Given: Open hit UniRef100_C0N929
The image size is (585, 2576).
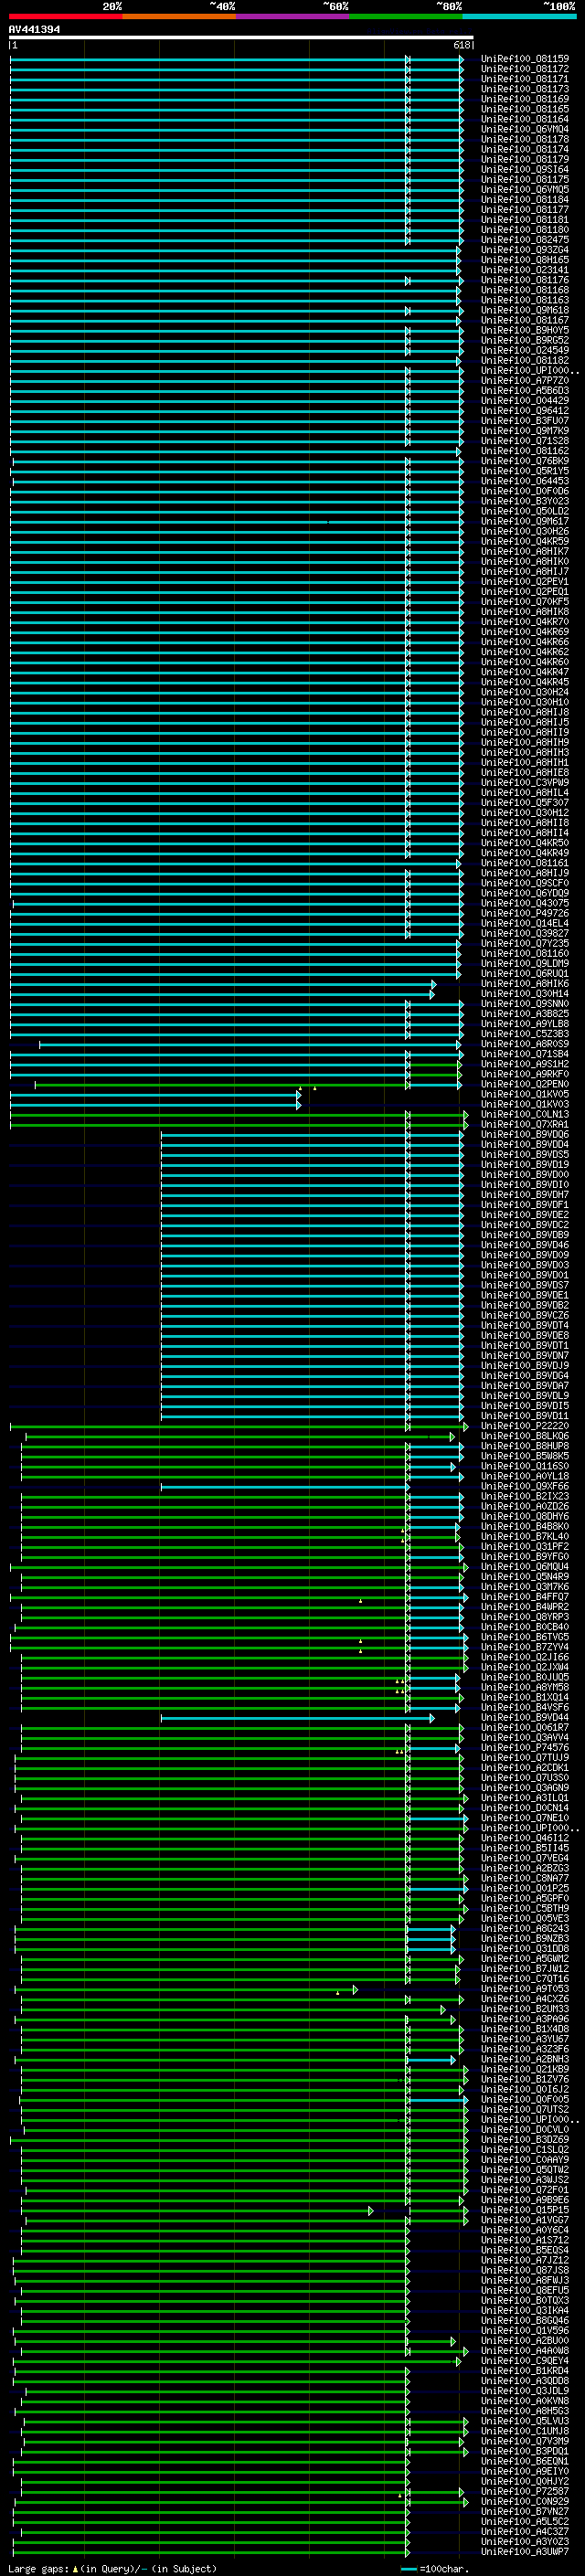Looking at the screenshot, I should pyautogui.click(x=525, y=2501).
